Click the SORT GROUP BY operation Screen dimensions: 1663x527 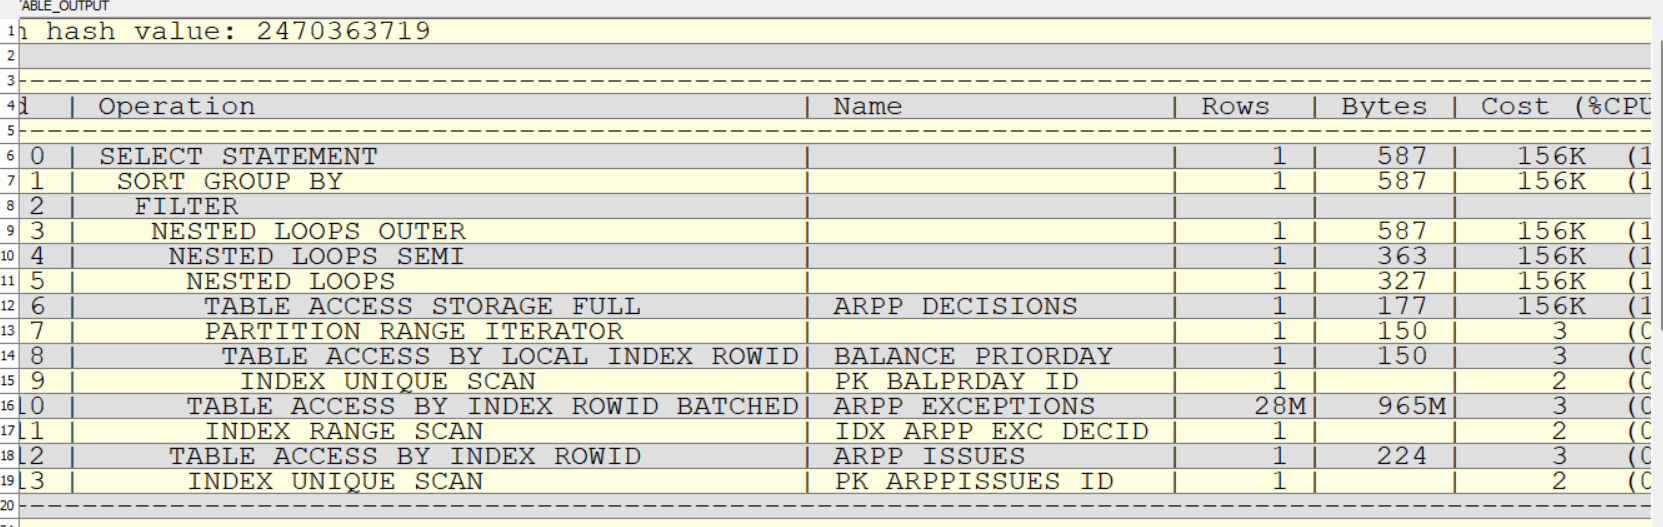[229, 181]
